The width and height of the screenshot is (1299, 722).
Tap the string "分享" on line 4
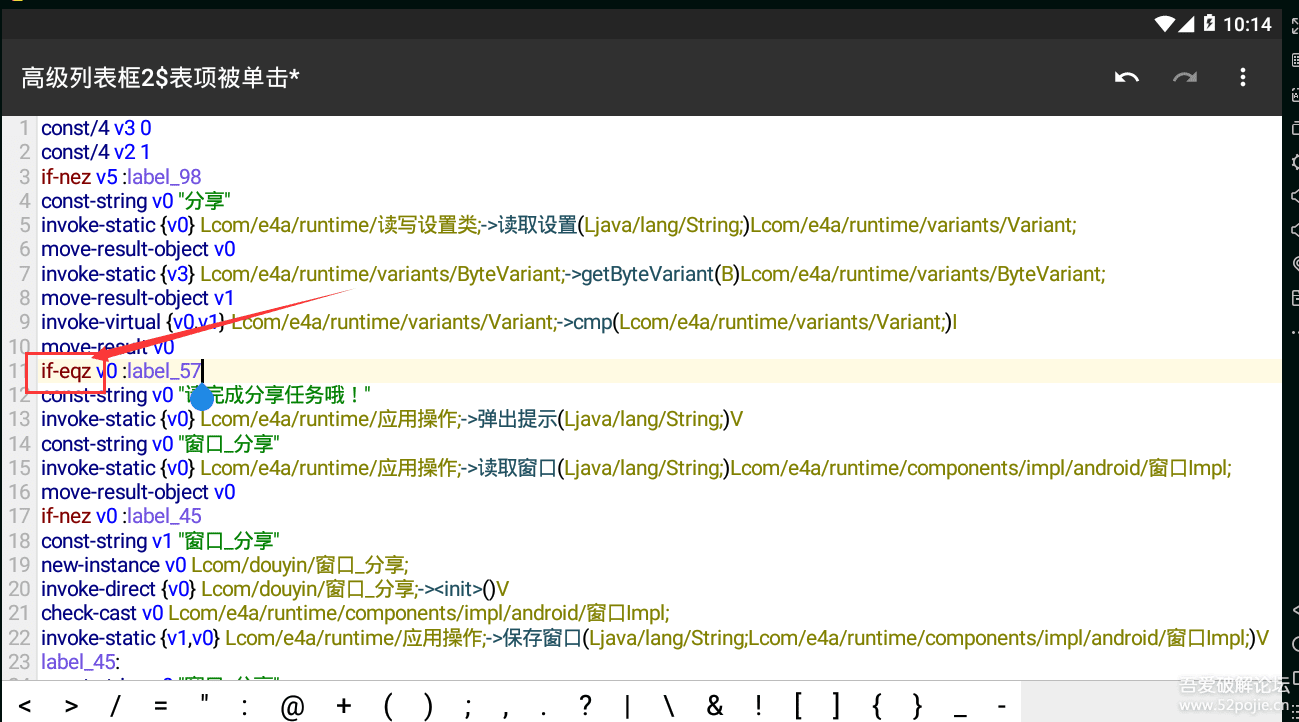[204, 201]
